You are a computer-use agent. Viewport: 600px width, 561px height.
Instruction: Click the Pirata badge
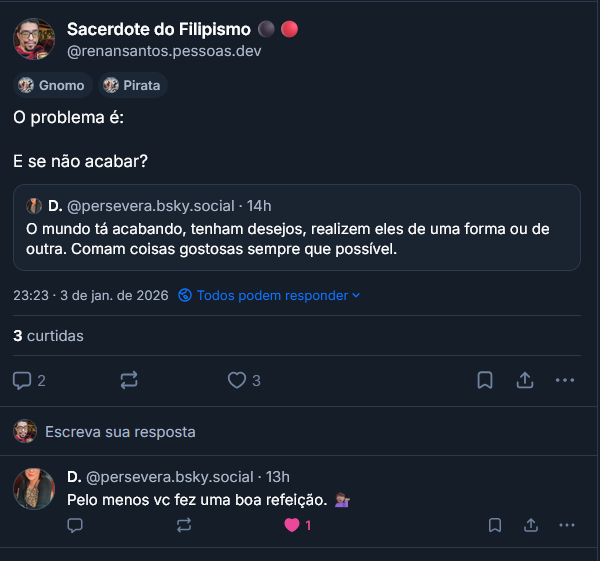pos(132,85)
